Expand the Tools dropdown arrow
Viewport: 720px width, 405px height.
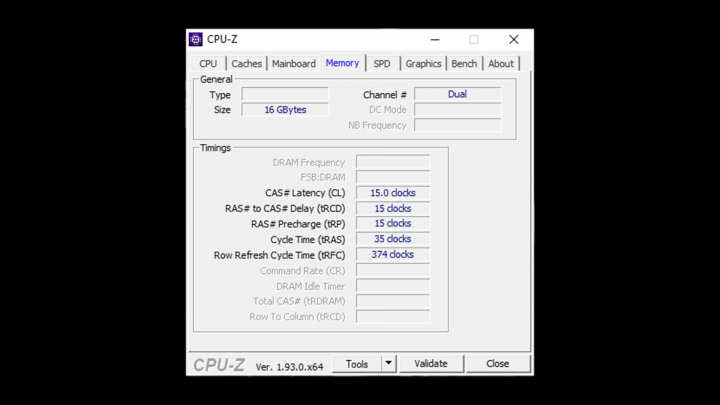(388, 364)
